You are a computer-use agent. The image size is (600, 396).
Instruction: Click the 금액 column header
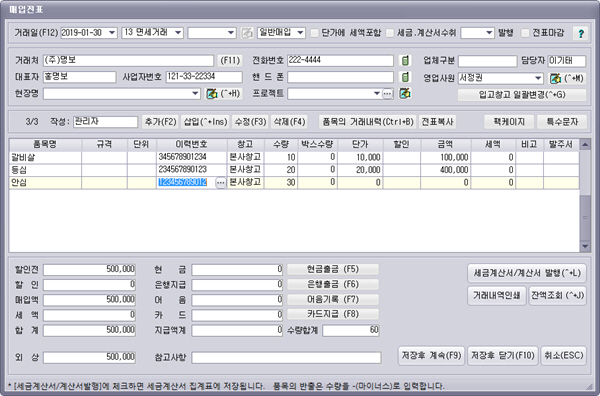point(446,145)
